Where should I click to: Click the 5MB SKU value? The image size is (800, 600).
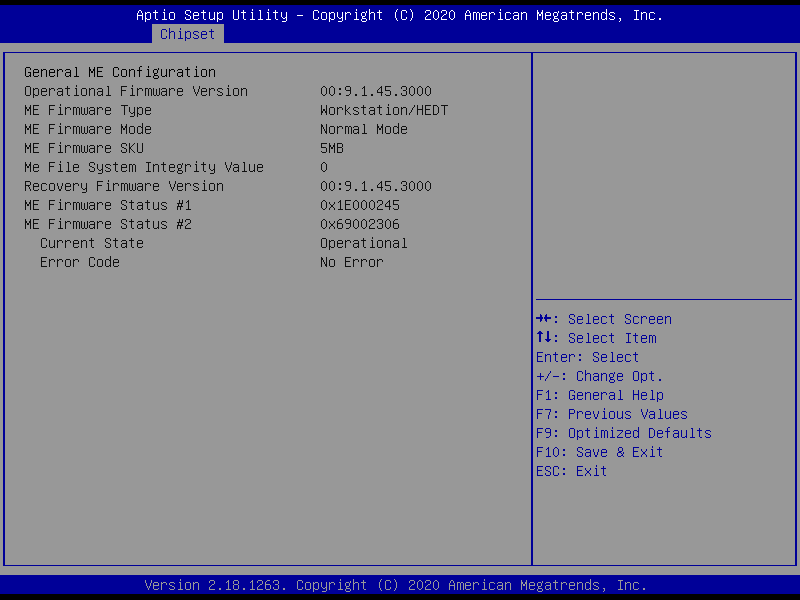(x=332, y=148)
